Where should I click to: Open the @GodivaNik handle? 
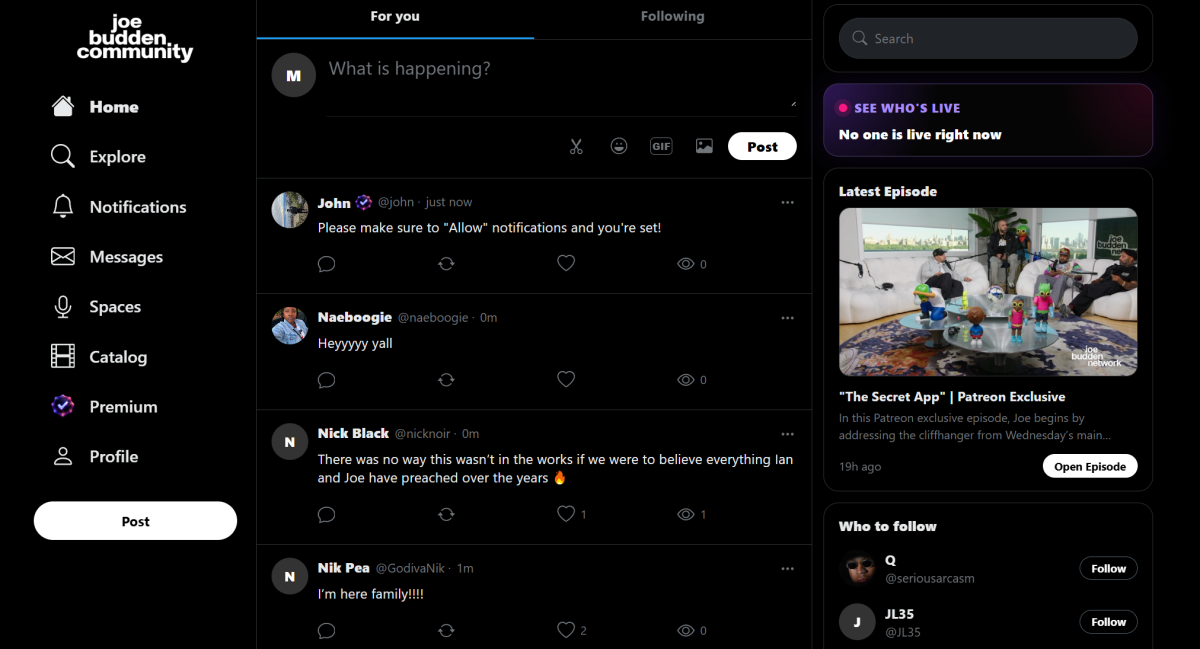point(410,568)
